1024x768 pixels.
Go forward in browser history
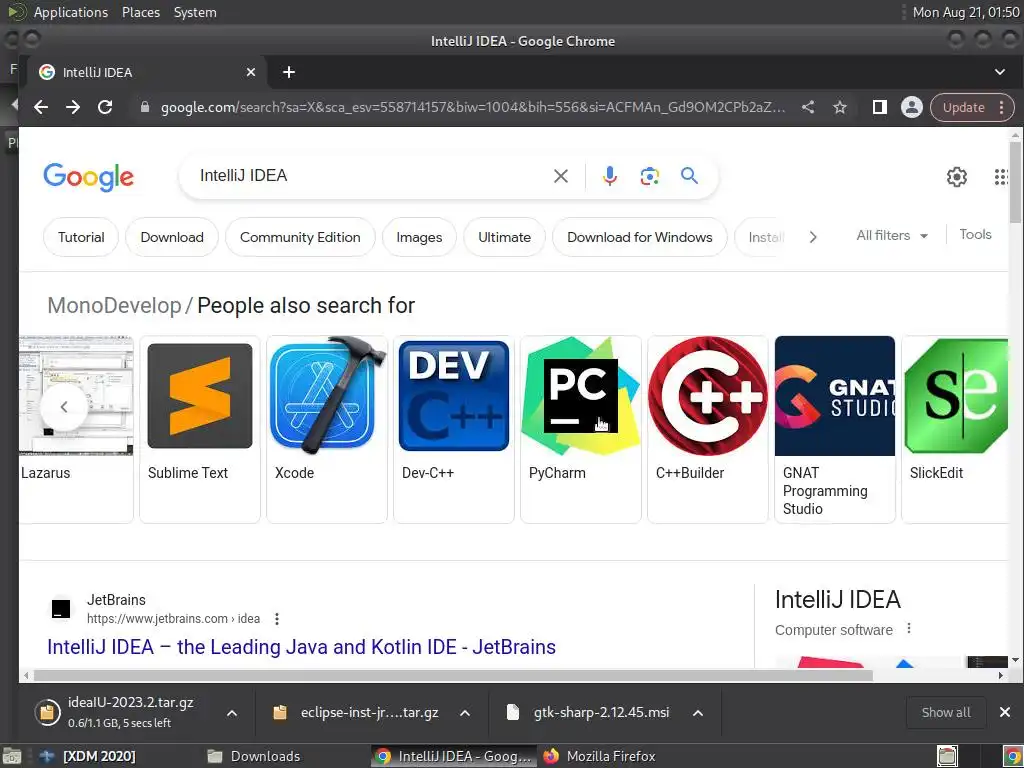[x=73, y=107]
